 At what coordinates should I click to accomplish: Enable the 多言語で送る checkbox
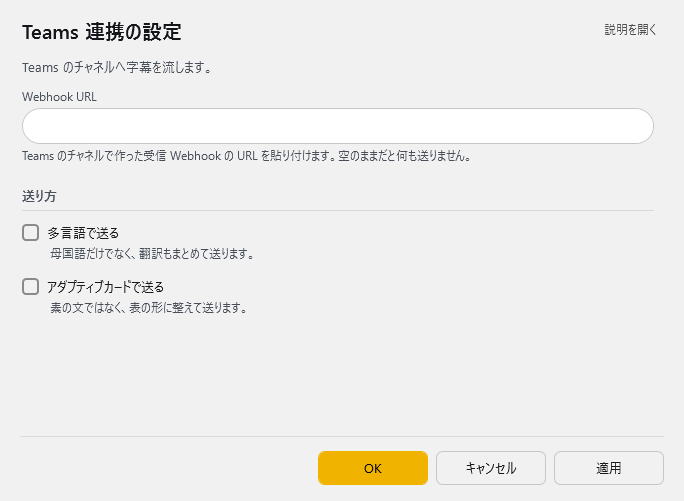31,233
